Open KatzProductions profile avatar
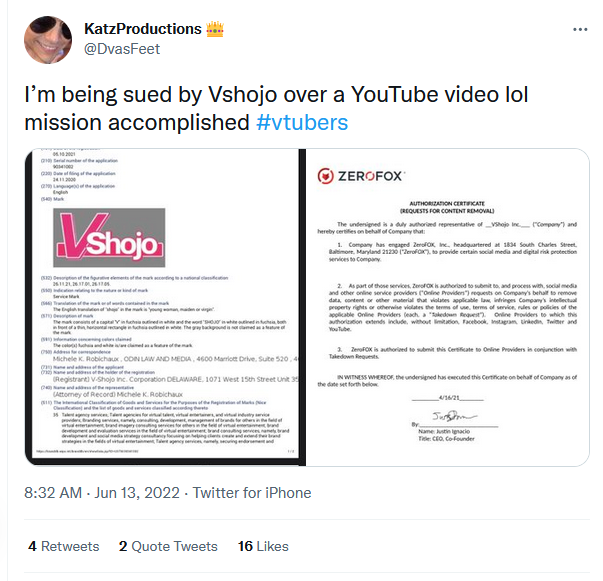The image size is (603, 581). click(48, 40)
